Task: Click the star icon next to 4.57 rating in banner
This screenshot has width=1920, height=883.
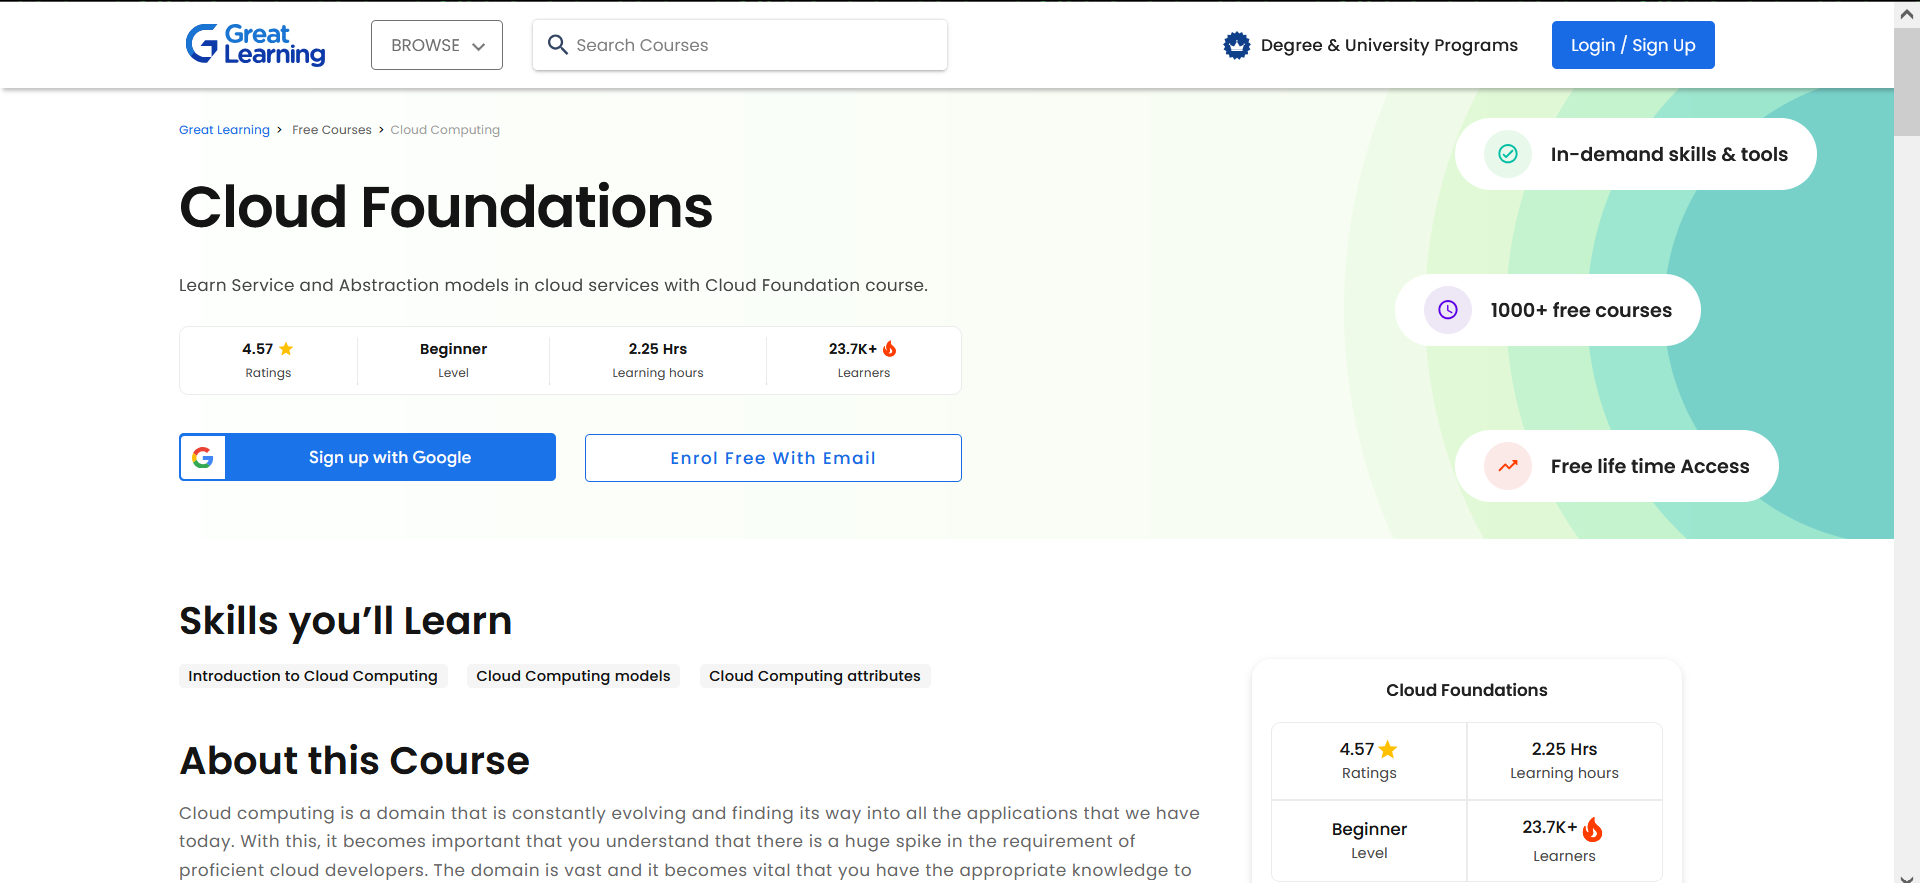Action: [286, 349]
